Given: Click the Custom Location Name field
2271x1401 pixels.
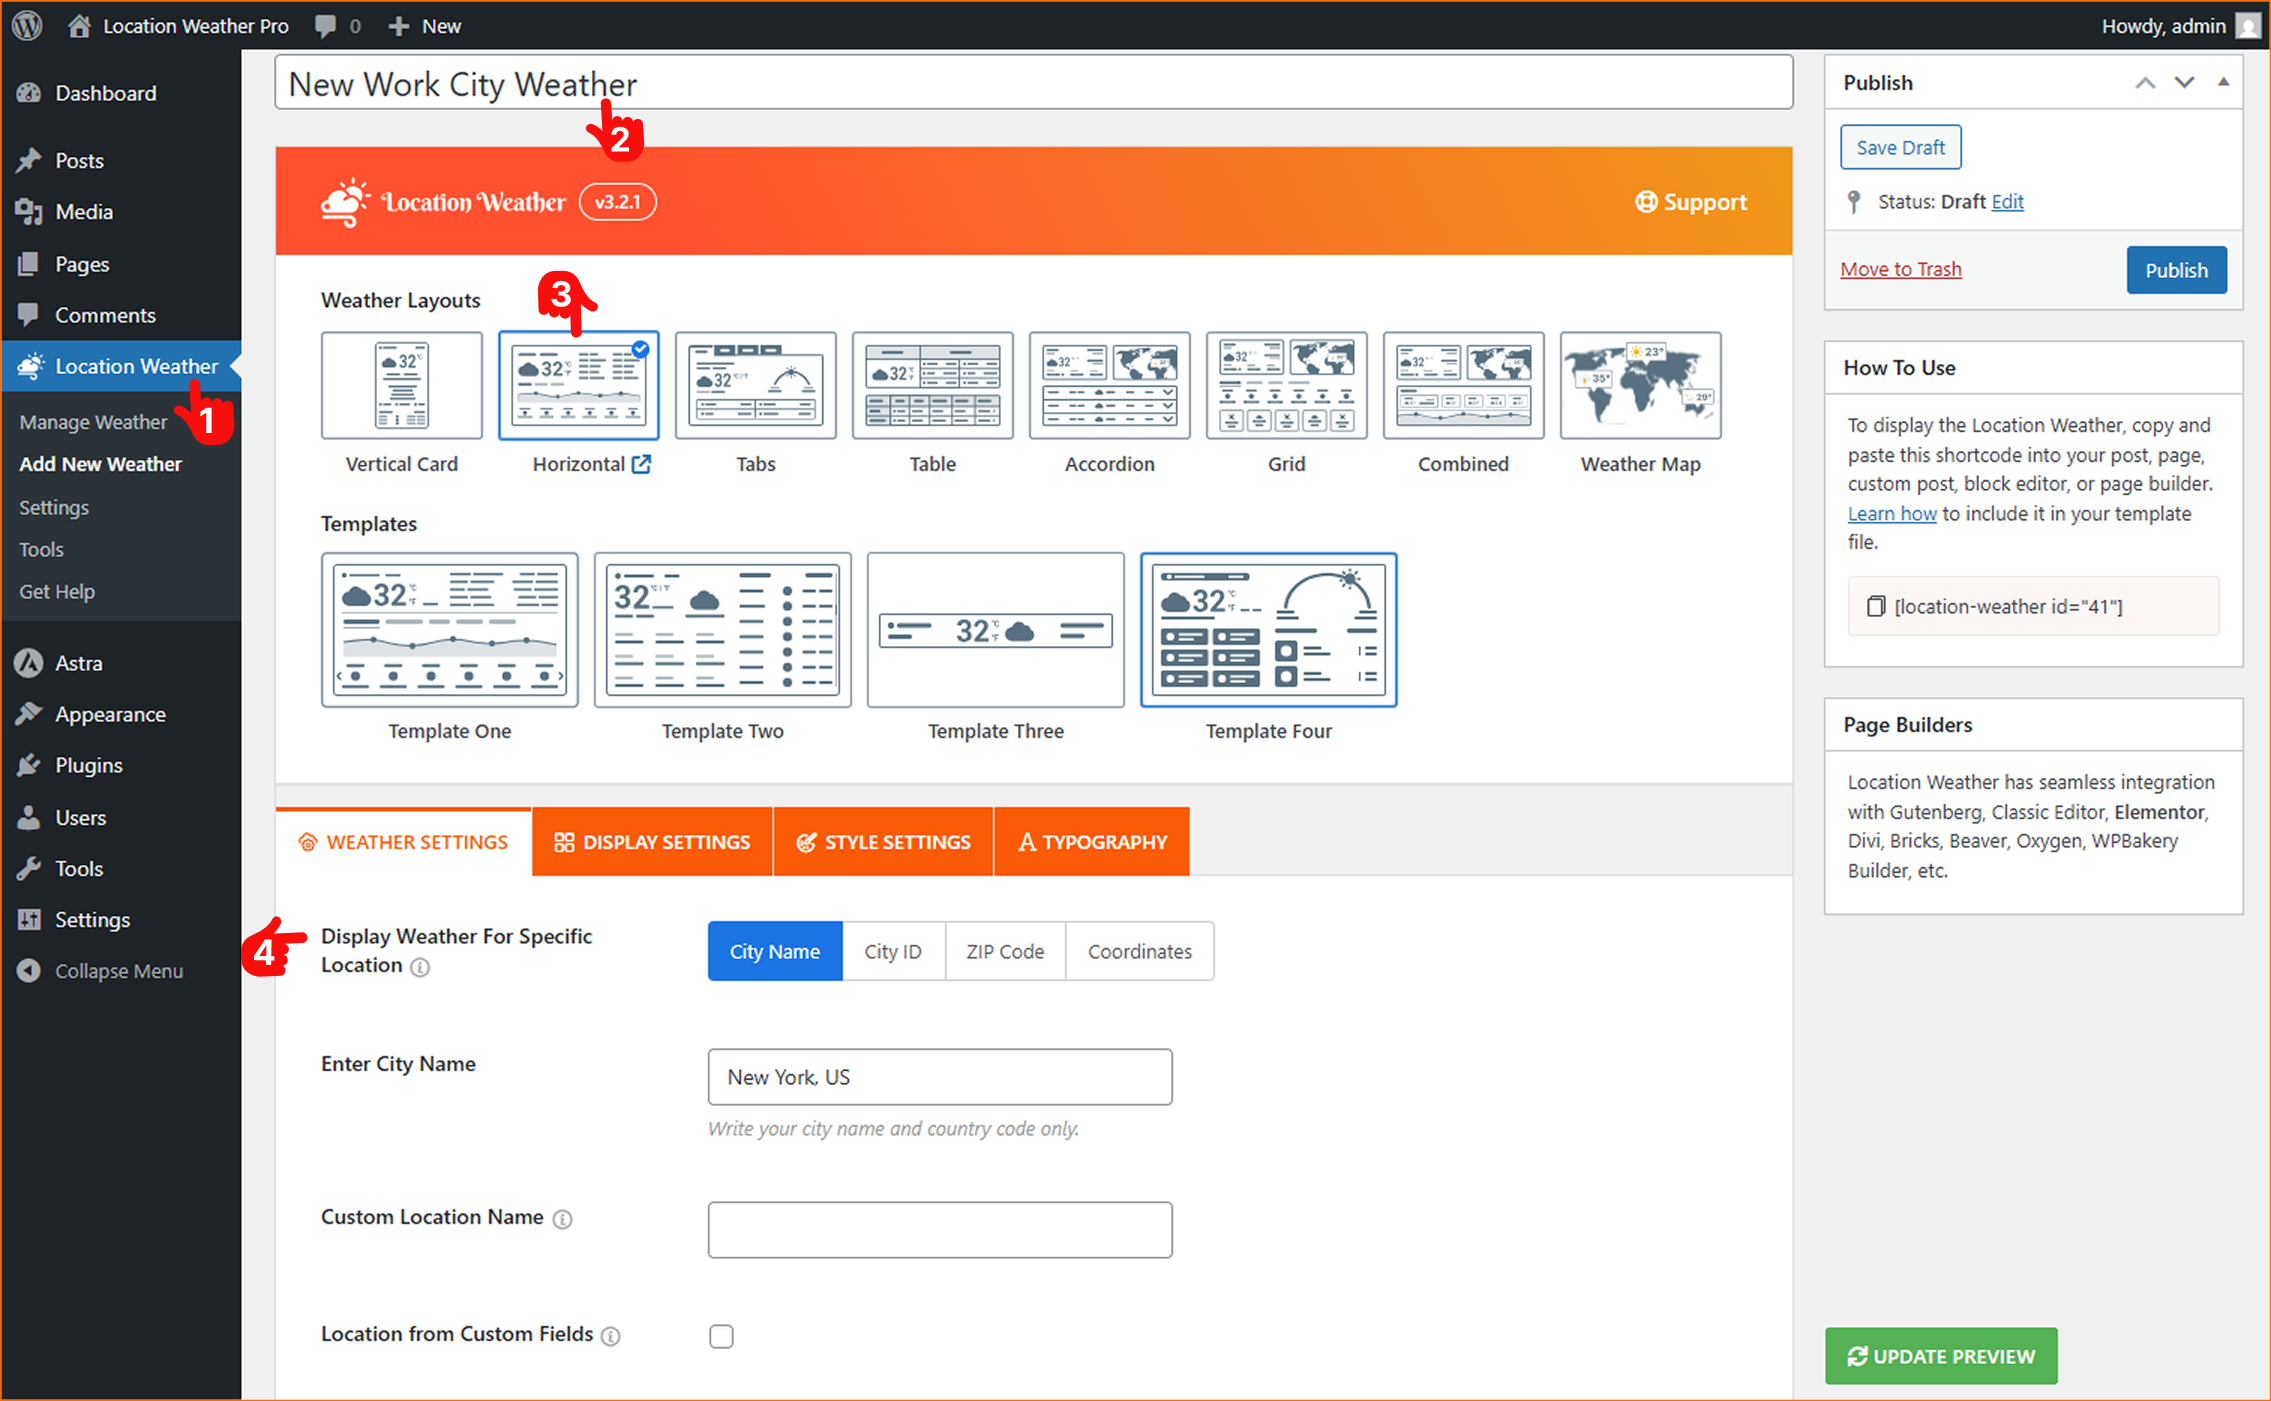Looking at the screenshot, I should (x=939, y=1230).
